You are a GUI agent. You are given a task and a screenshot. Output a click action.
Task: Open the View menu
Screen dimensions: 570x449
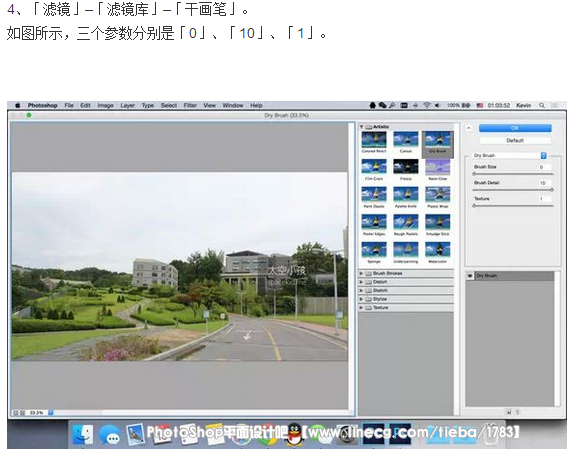(x=209, y=105)
